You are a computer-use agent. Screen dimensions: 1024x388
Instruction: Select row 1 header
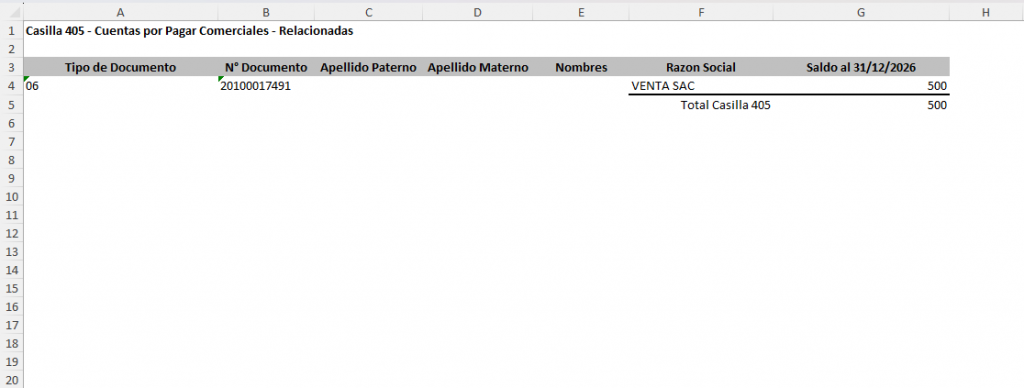11,31
